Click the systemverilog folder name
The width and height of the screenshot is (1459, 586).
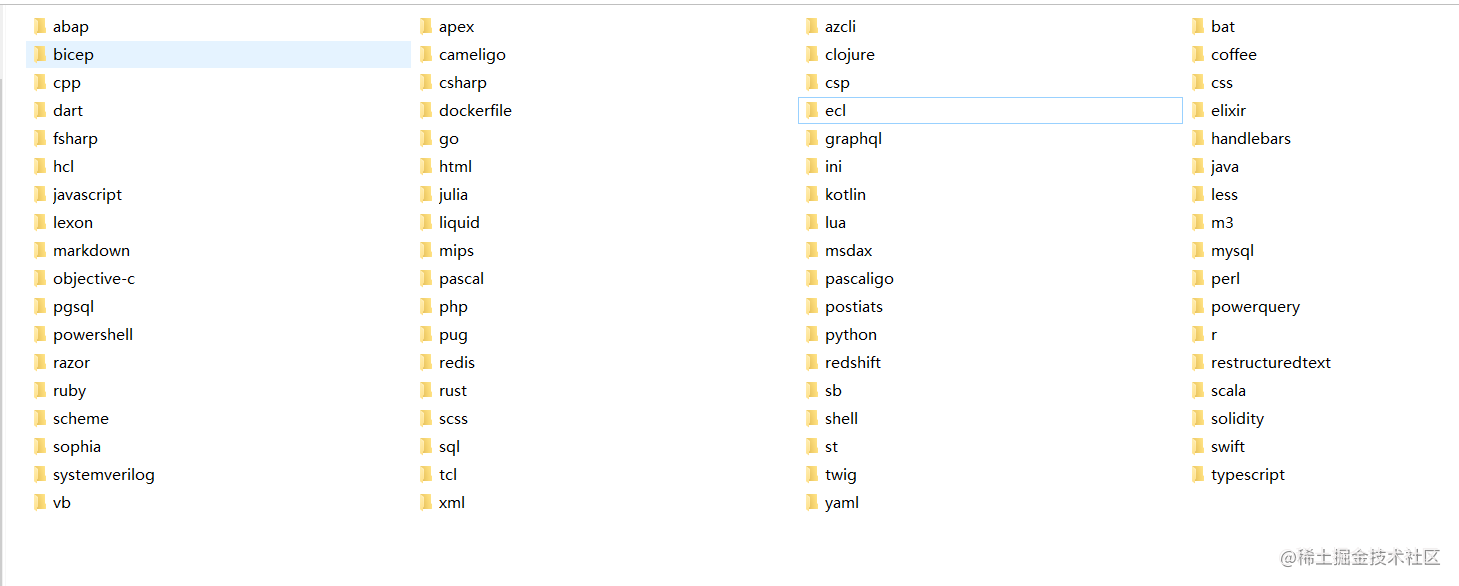click(x=104, y=475)
